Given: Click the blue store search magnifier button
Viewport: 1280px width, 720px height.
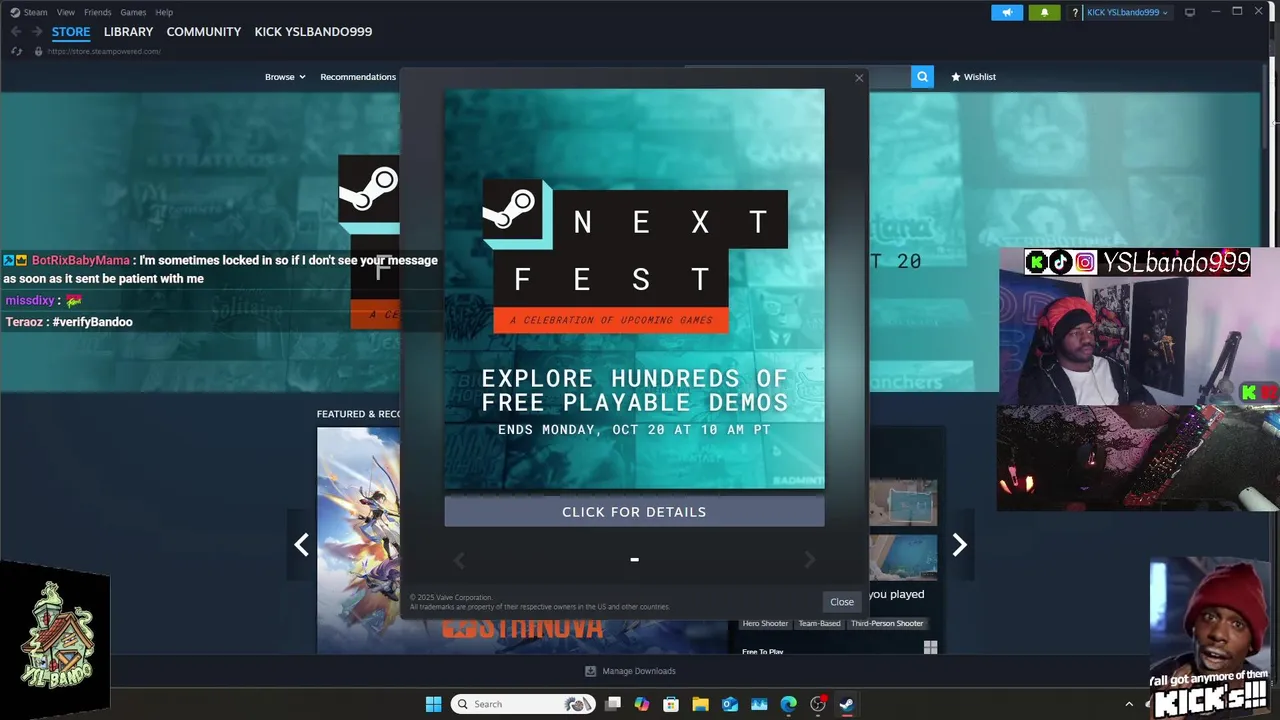Looking at the screenshot, I should pyautogui.click(x=922, y=76).
